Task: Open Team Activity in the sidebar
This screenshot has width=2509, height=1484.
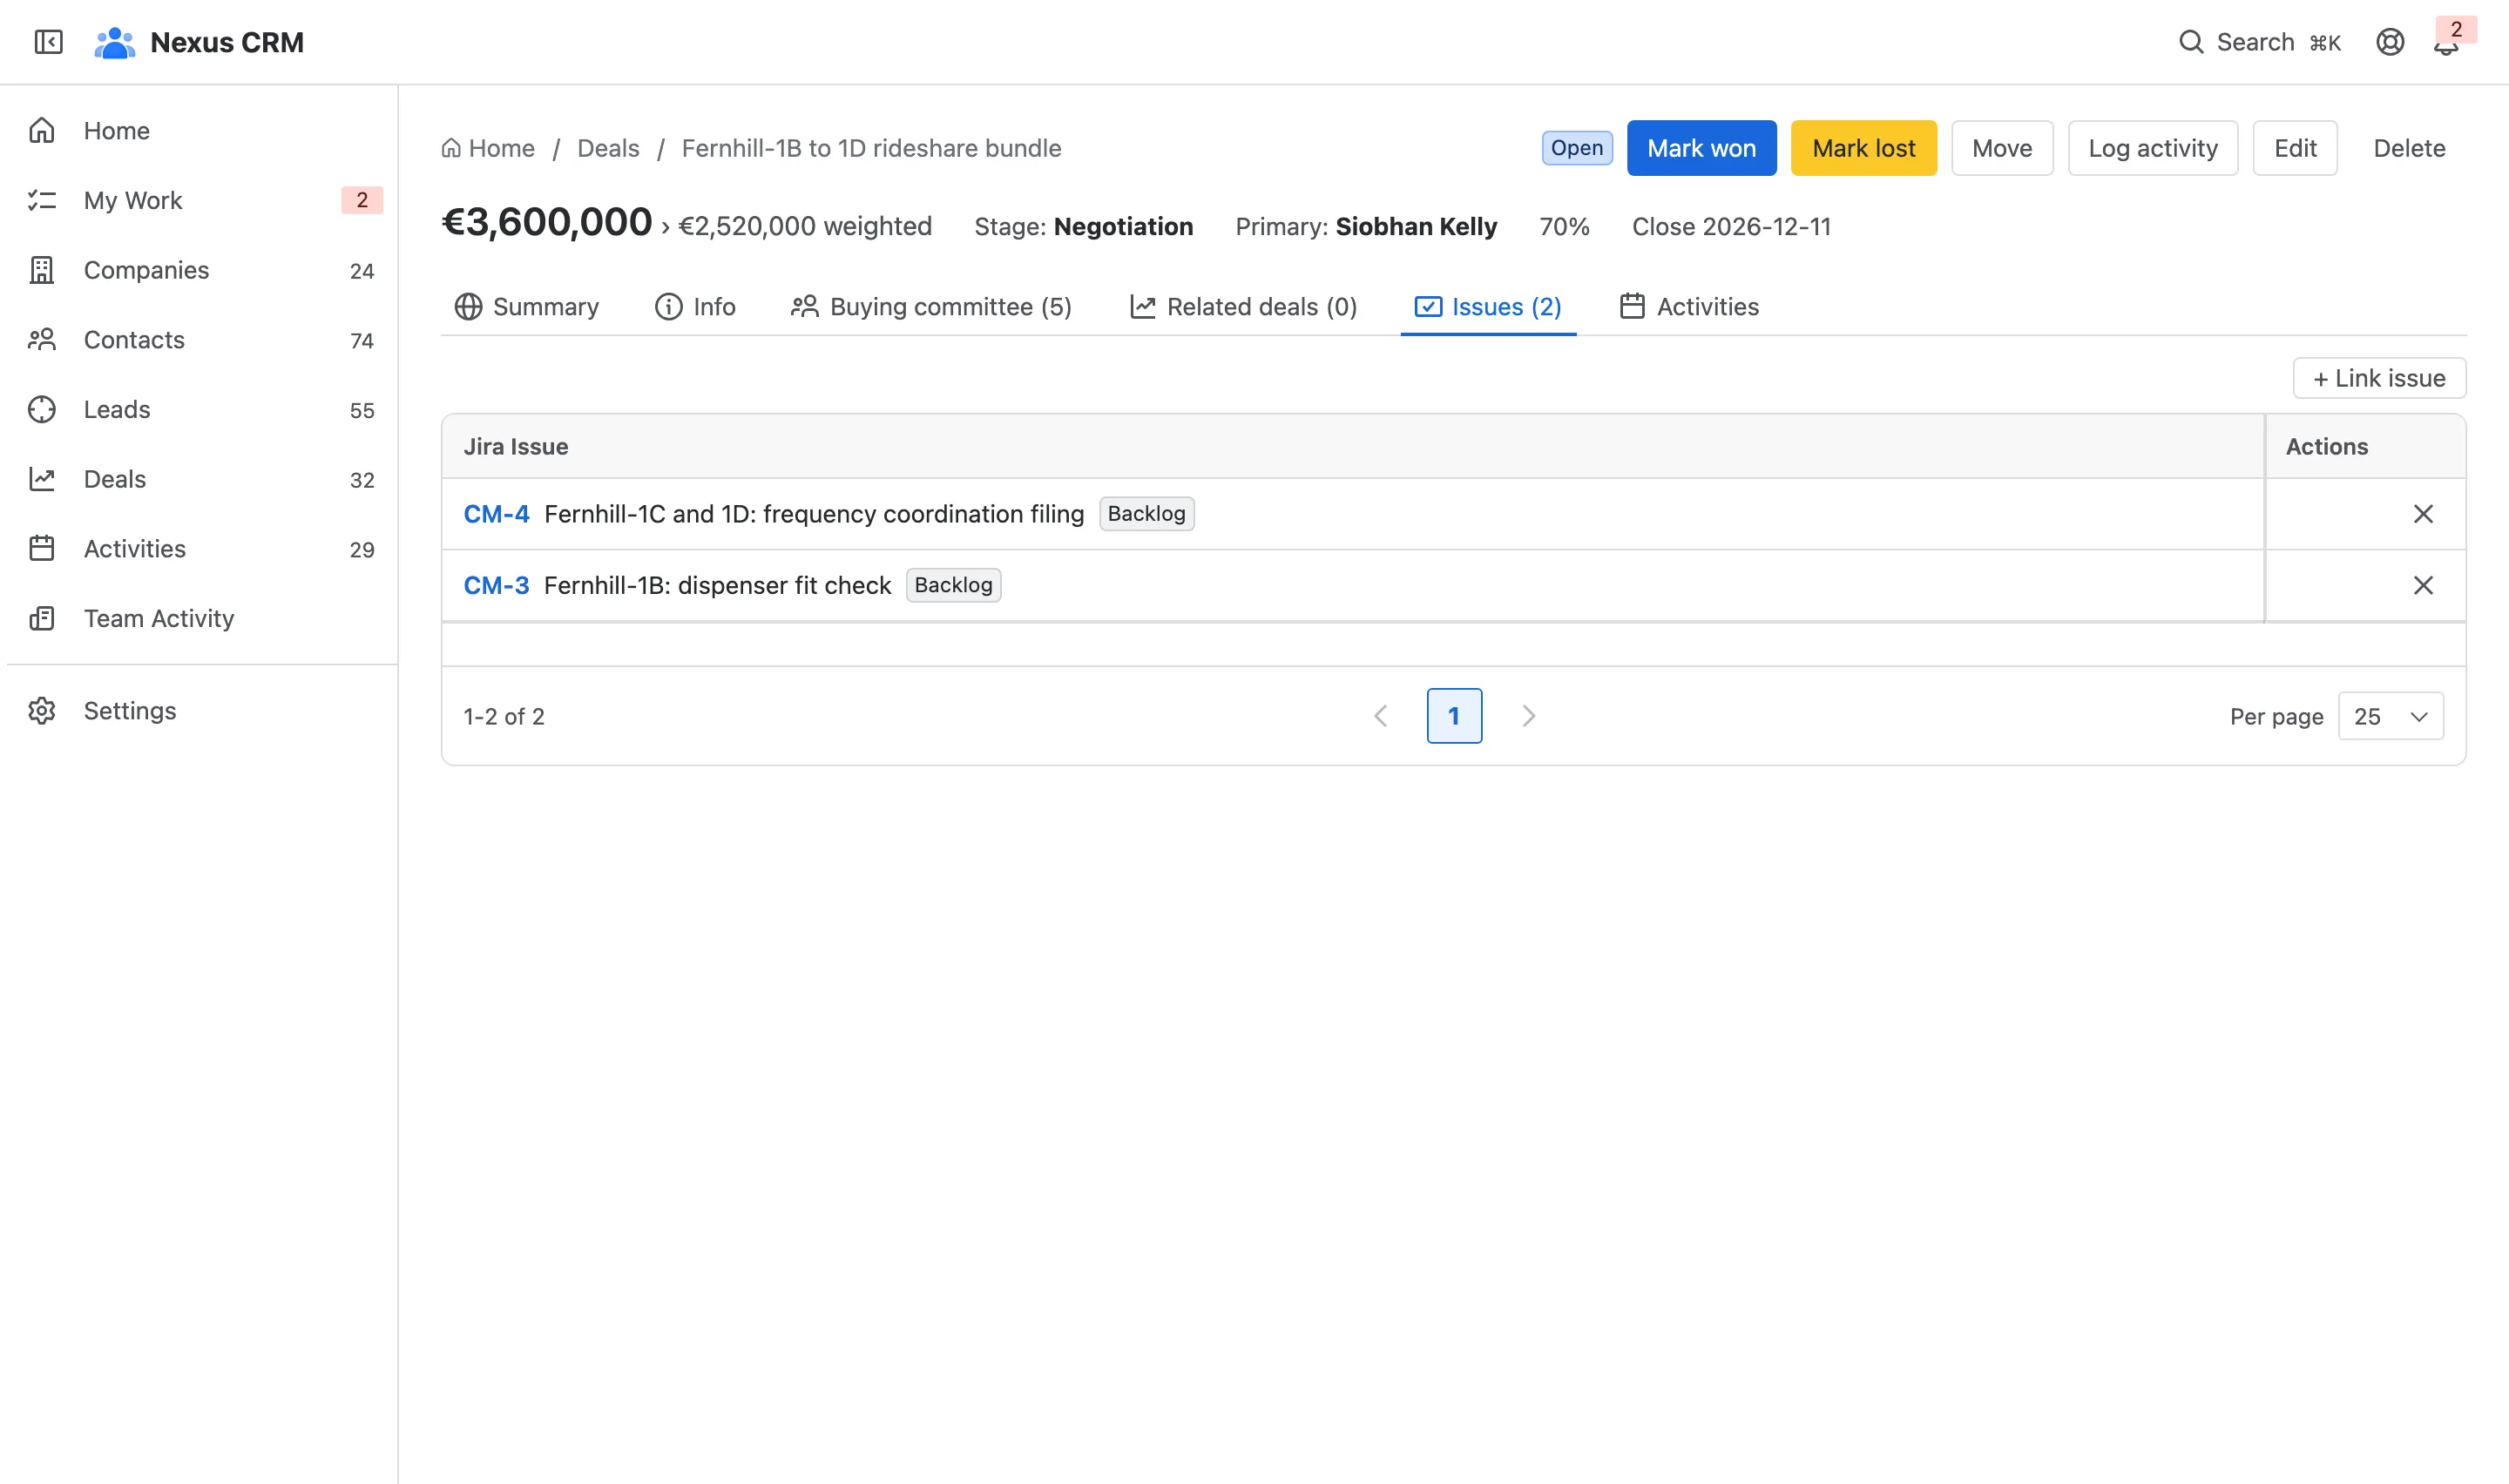Action: 203,618
